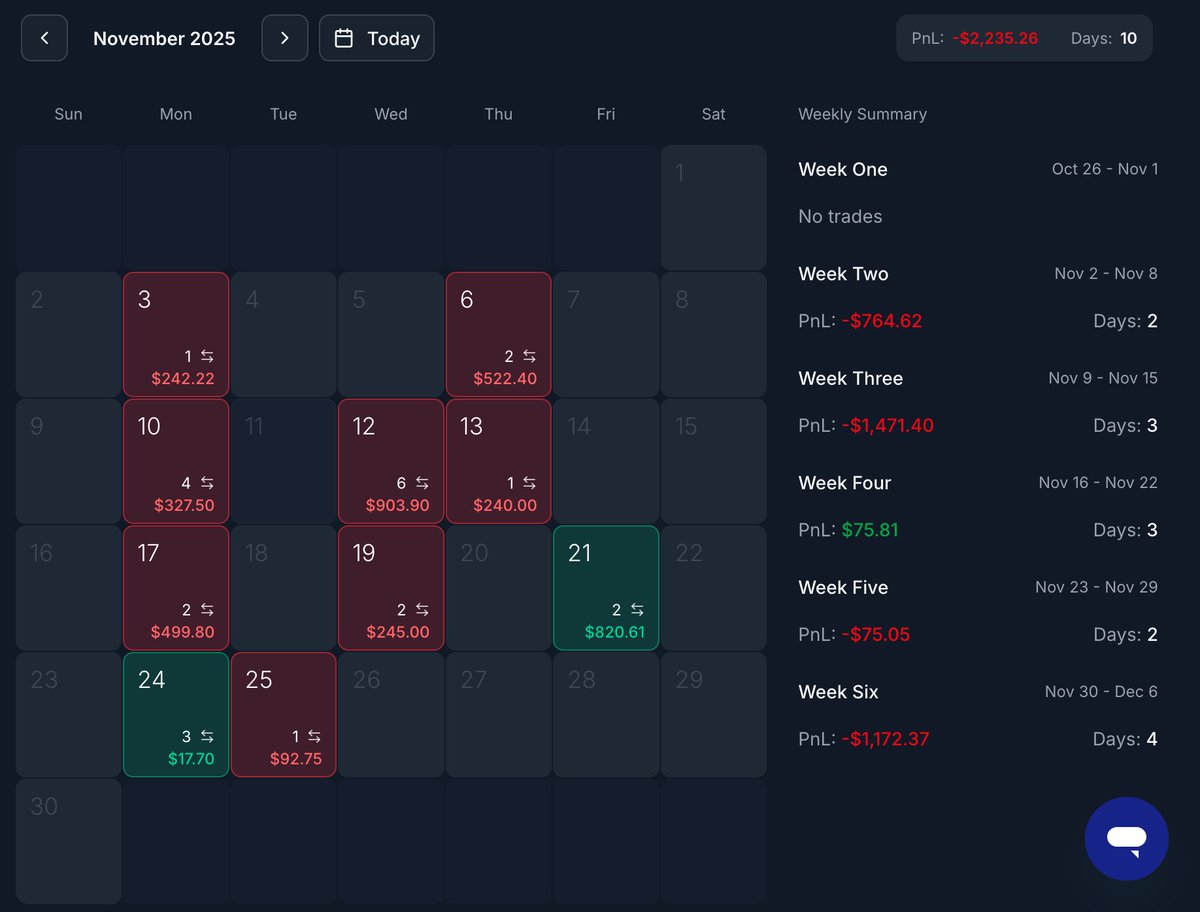Image resolution: width=1200 pixels, height=912 pixels.
Task: Select the empty November 27 cell
Action: tap(498, 715)
